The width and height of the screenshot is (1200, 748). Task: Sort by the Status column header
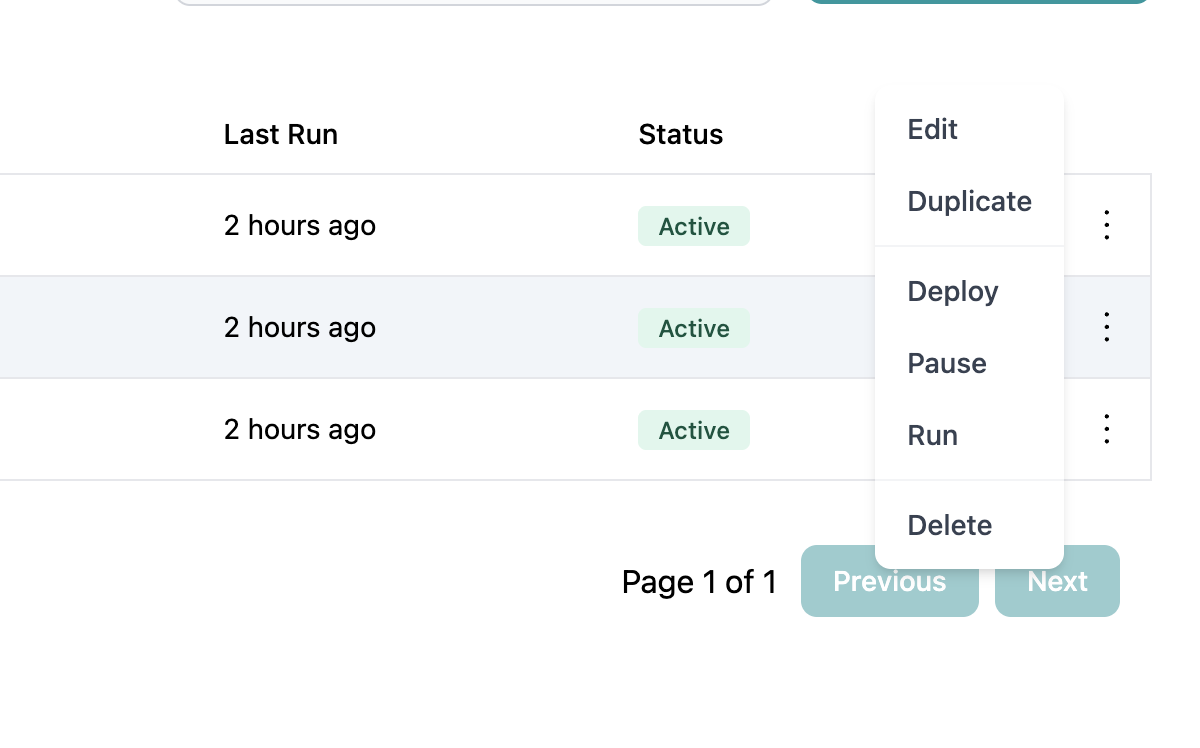tap(680, 134)
